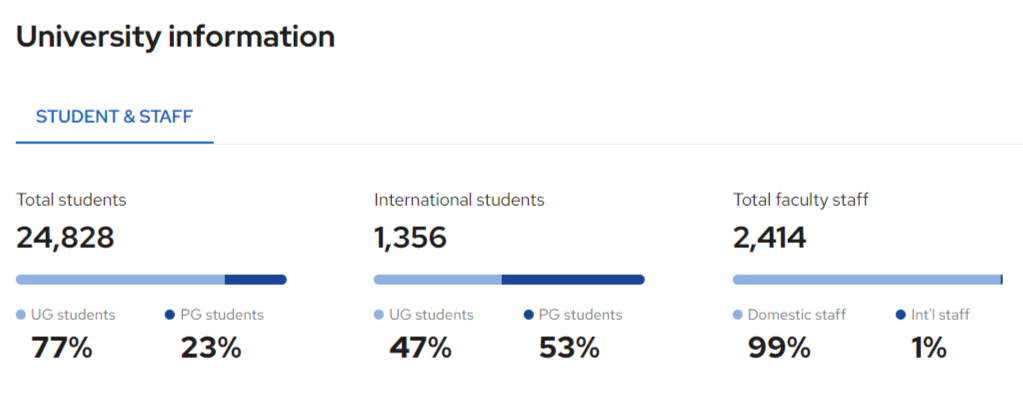This screenshot has height=393, width=1023.
Task: Click the dark blue PG segment of Total students bar
Action: [256, 279]
